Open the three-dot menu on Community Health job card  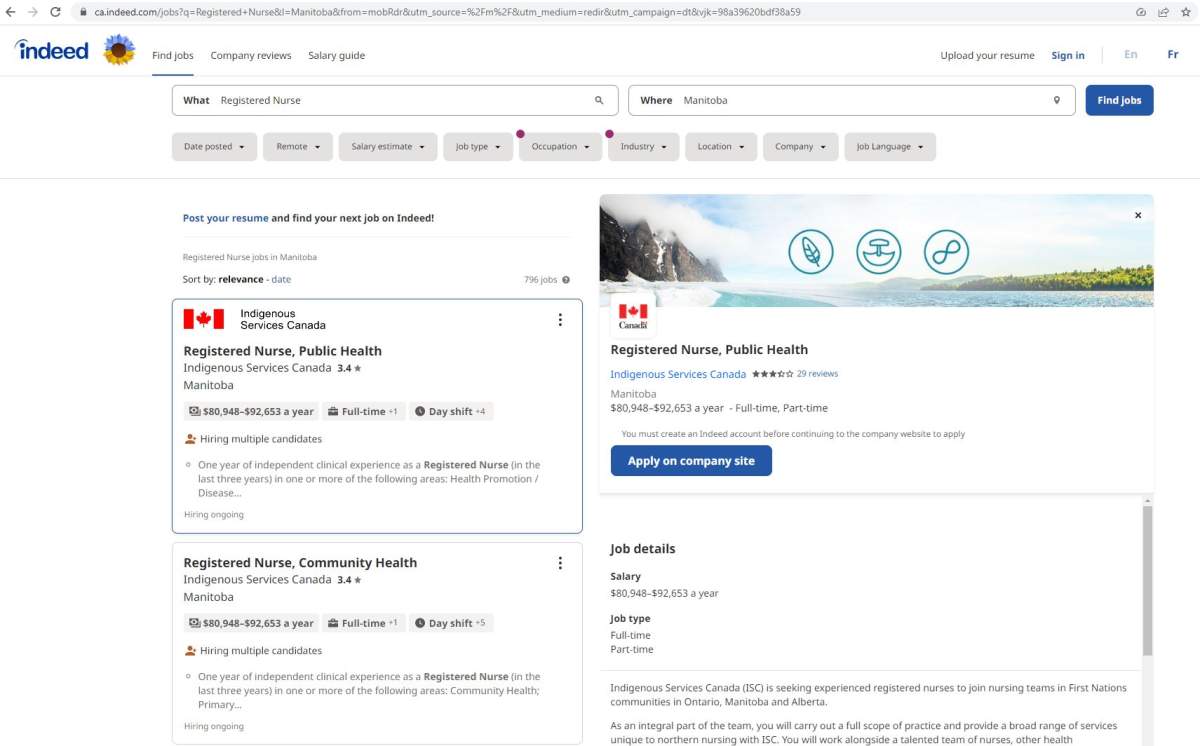click(x=560, y=563)
